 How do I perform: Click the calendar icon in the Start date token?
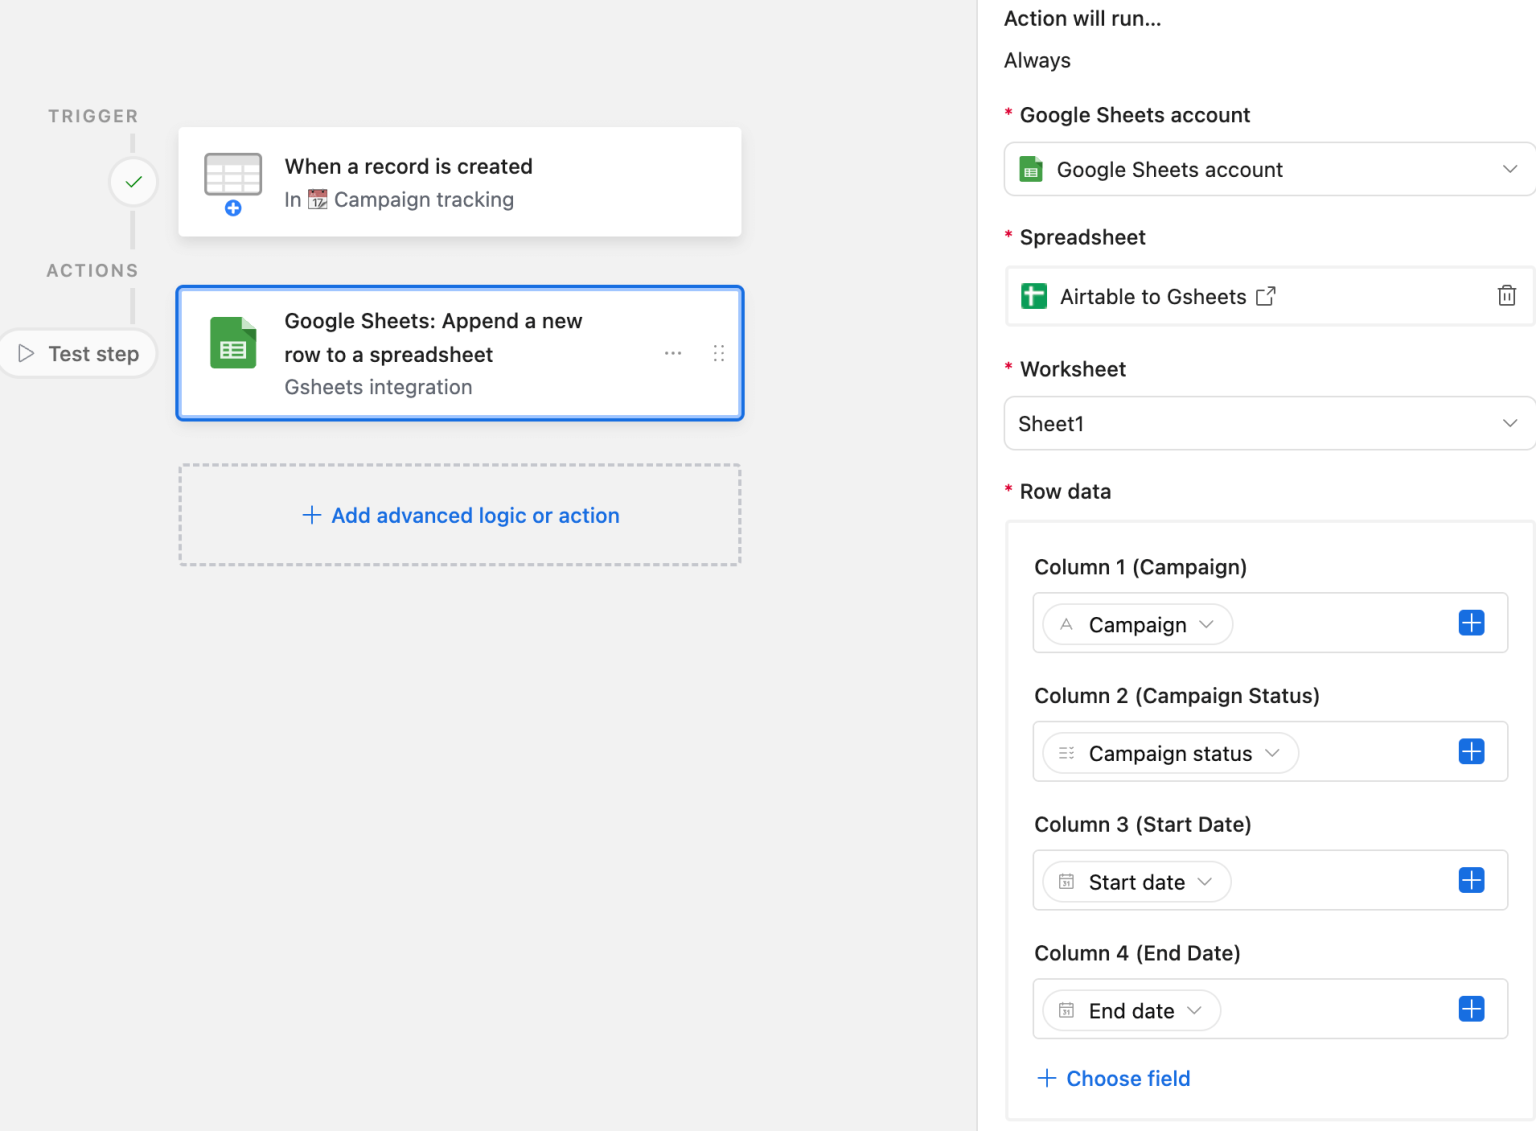[x=1066, y=881]
